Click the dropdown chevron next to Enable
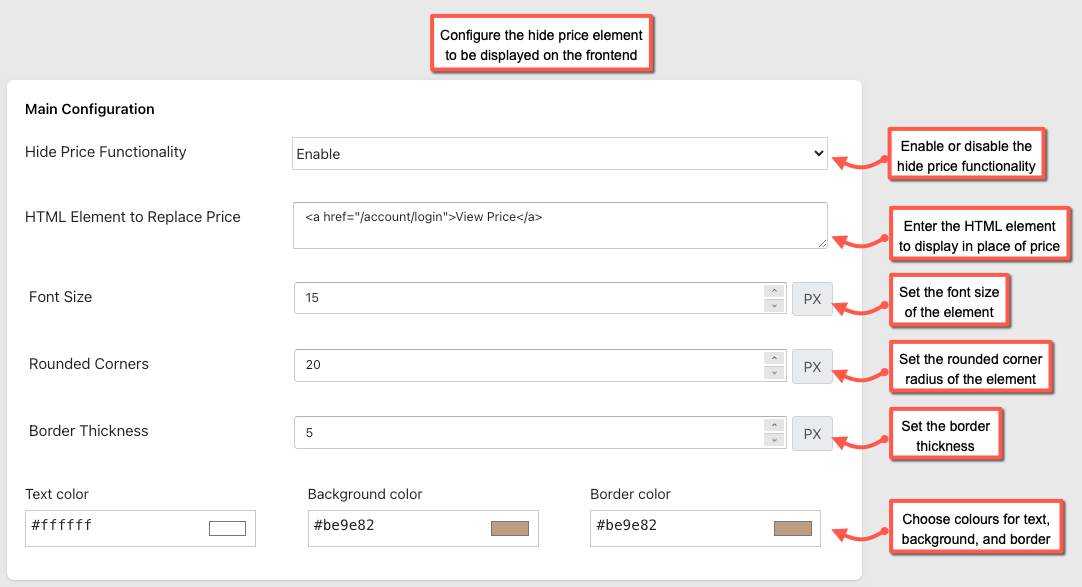1082x587 pixels. [x=818, y=153]
